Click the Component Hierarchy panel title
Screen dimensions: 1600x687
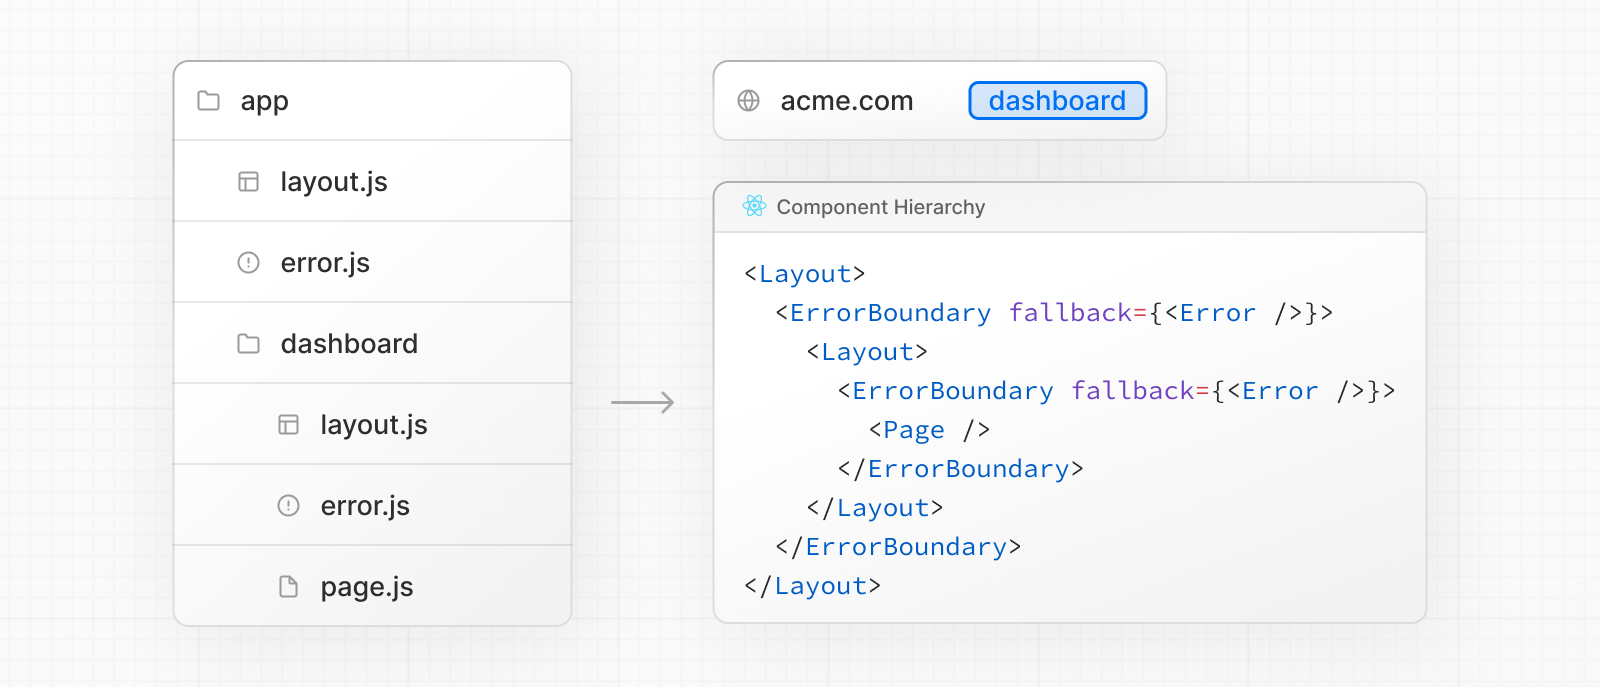(880, 207)
